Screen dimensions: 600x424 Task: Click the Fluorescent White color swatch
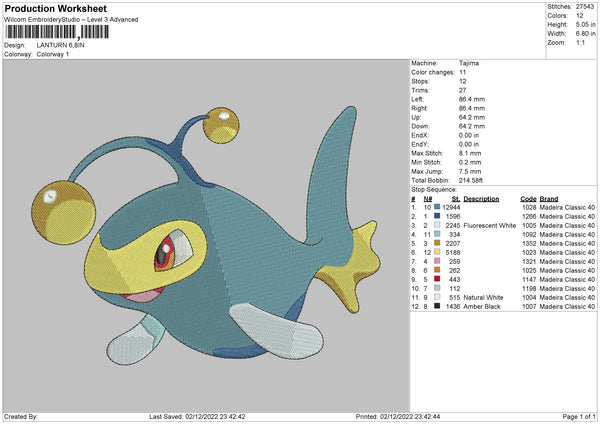click(x=437, y=225)
